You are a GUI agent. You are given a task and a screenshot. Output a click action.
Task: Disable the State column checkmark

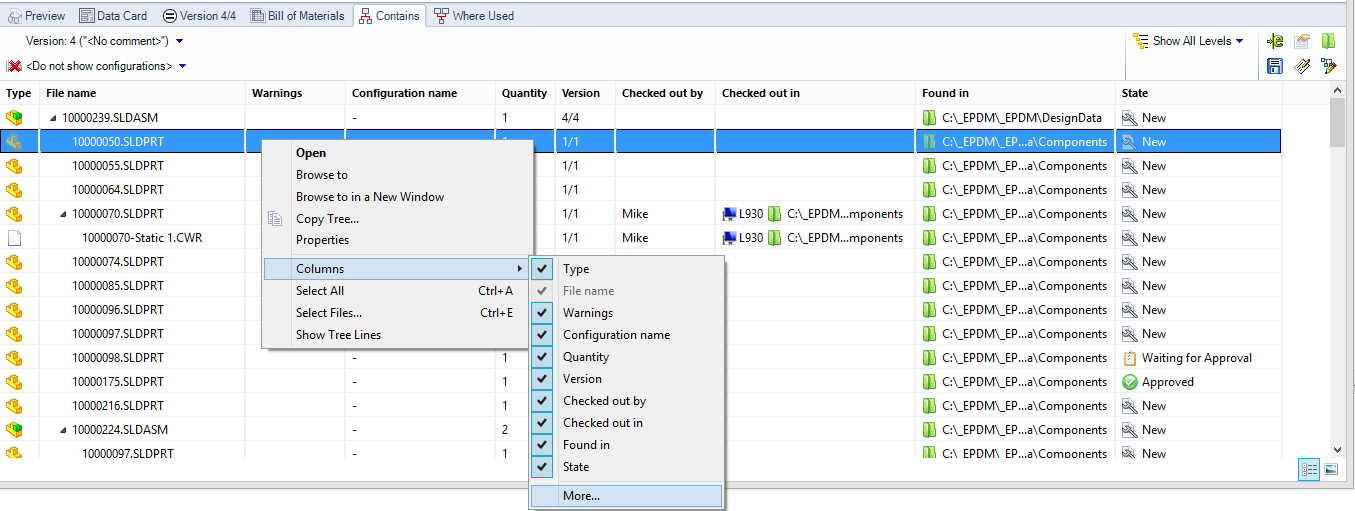[x=542, y=467]
